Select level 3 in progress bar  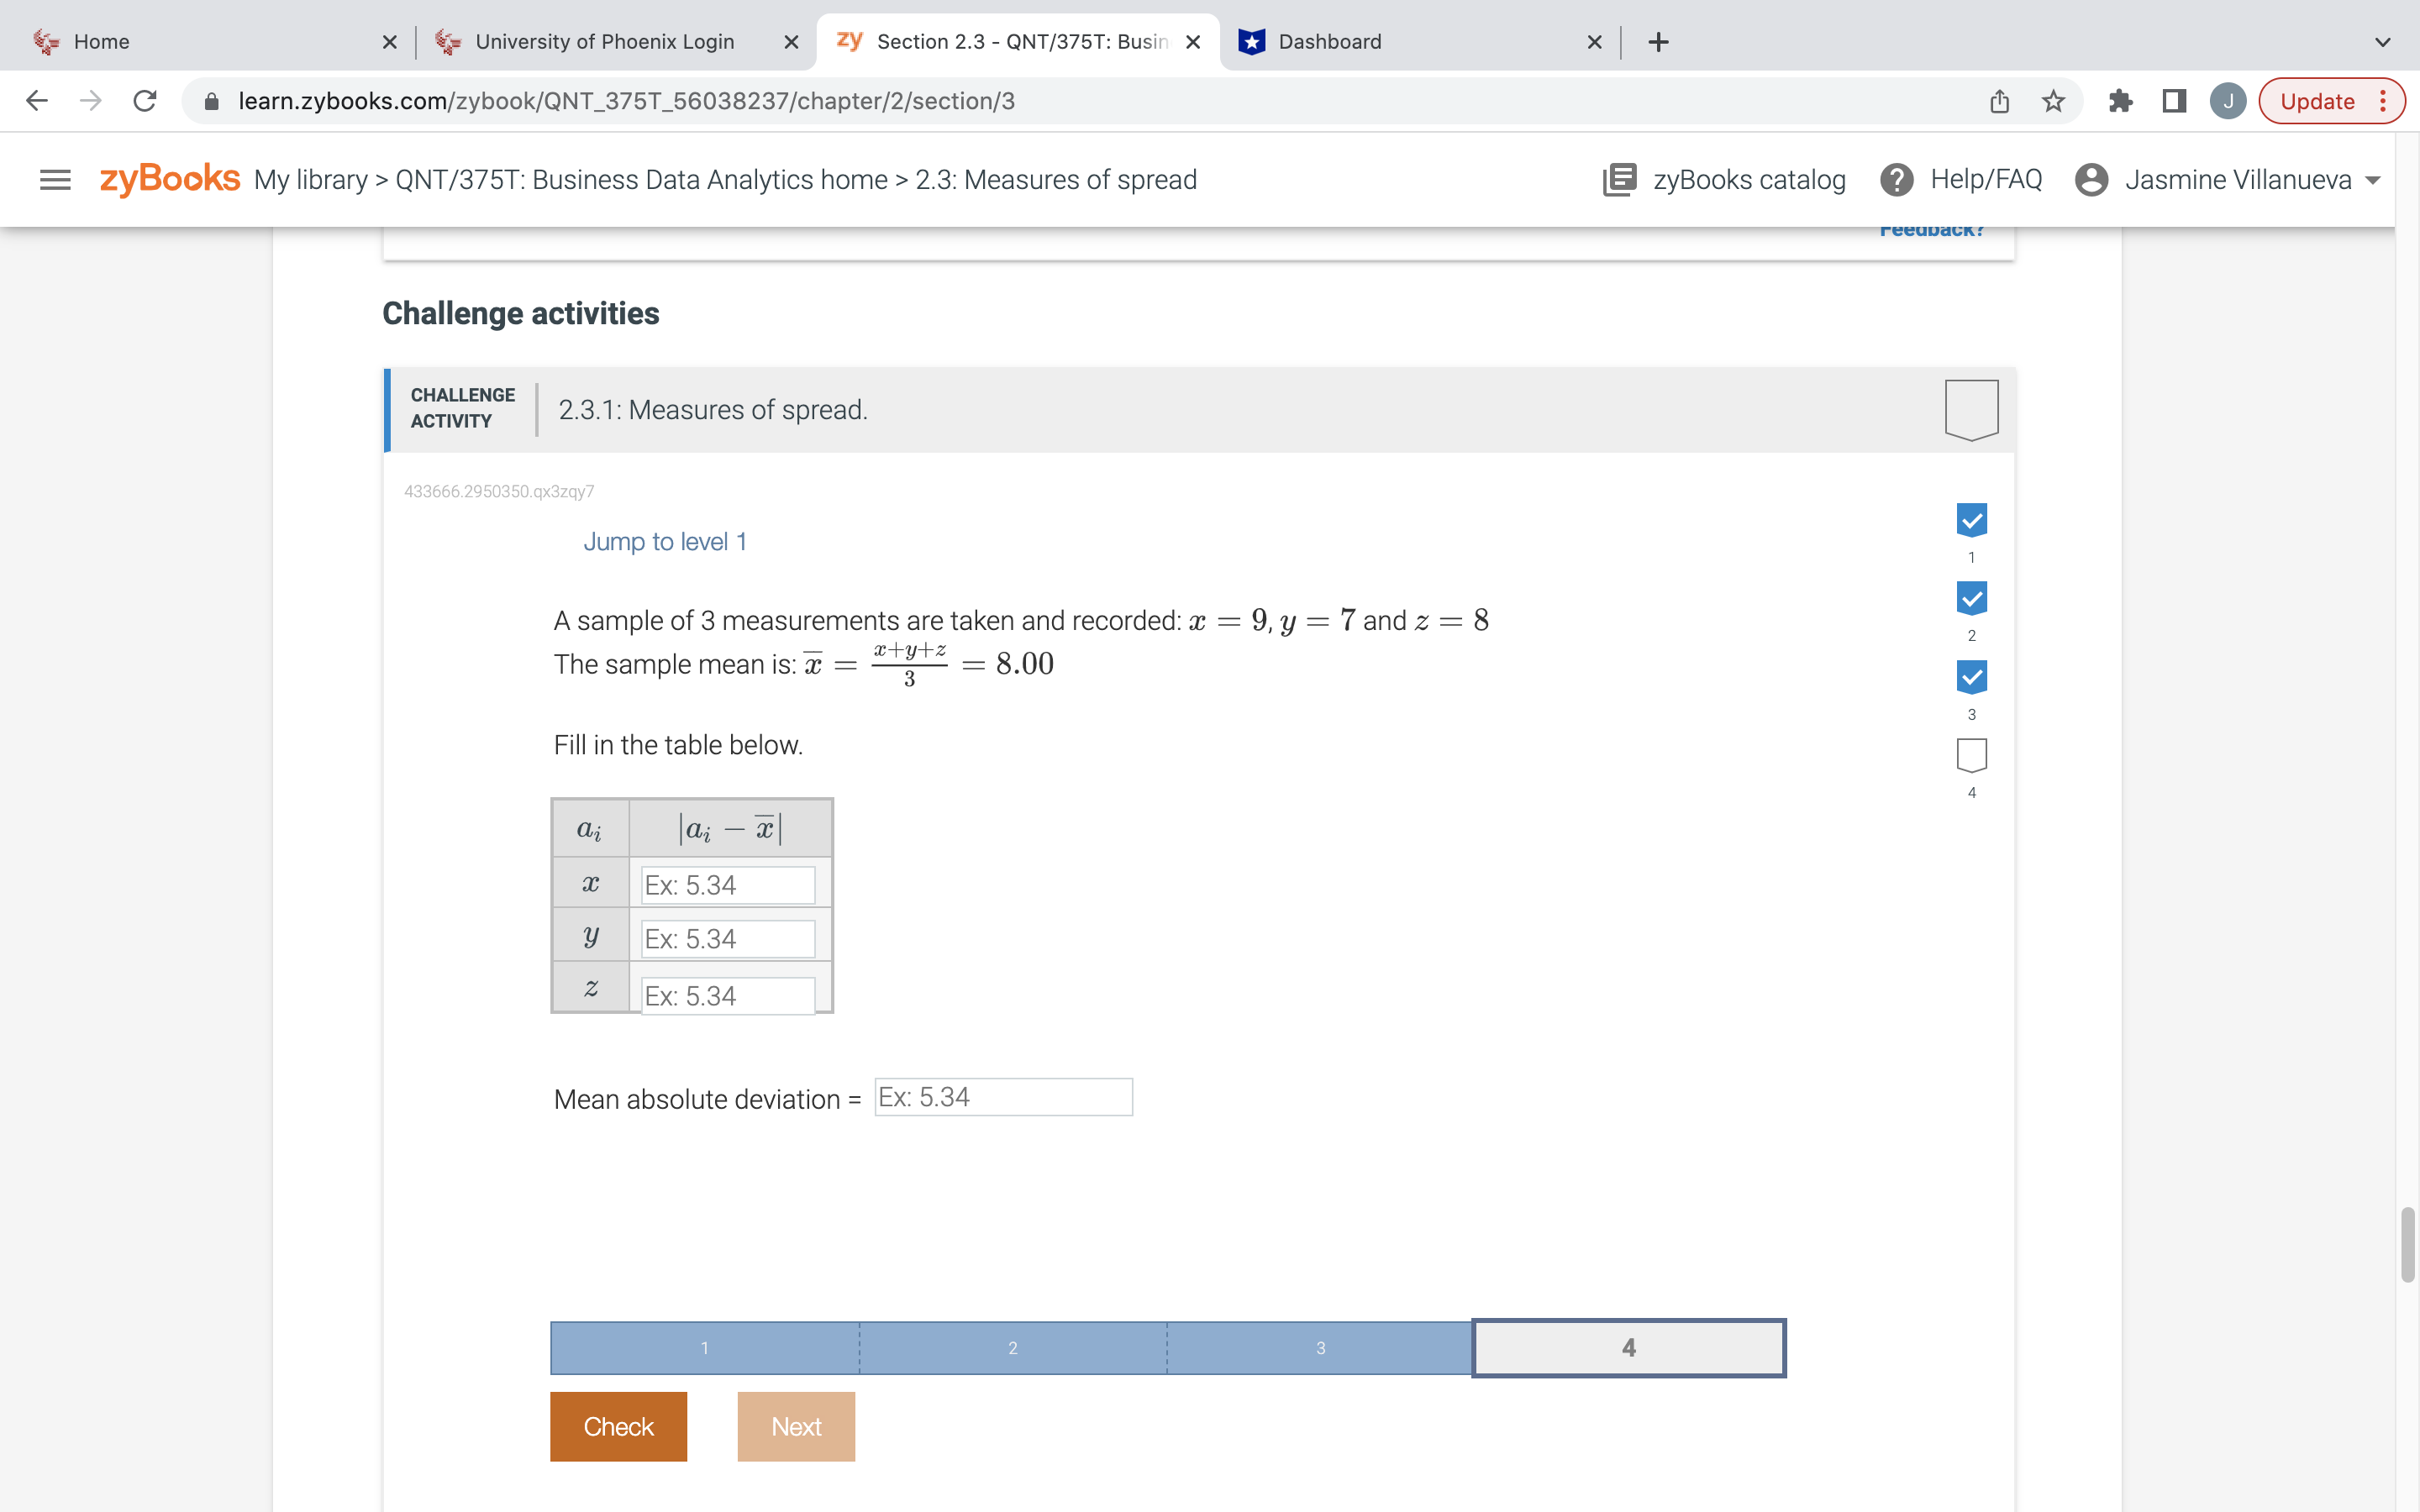1320,1348
